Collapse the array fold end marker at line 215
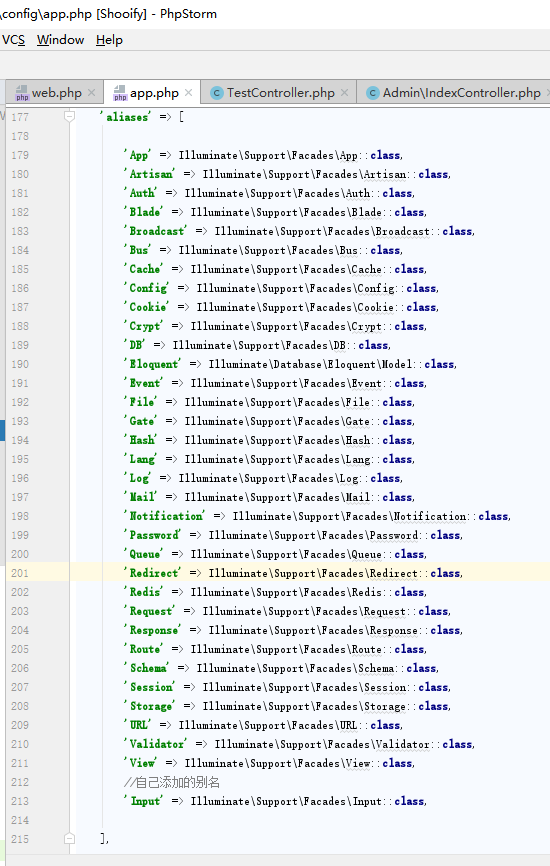 [70, 838]
